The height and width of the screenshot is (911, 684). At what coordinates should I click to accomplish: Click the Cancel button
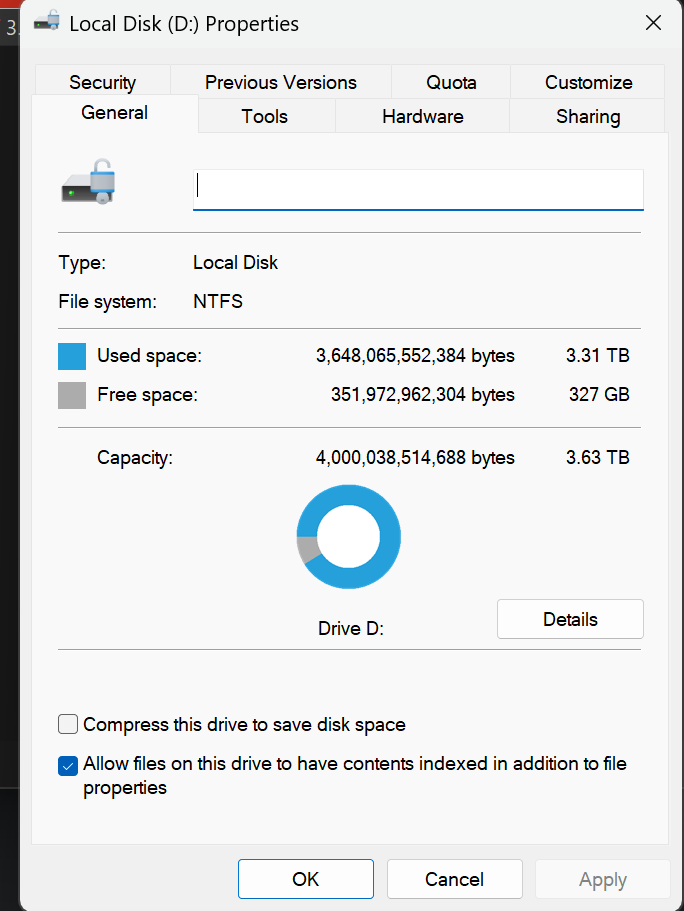click(x=454, y=879)
